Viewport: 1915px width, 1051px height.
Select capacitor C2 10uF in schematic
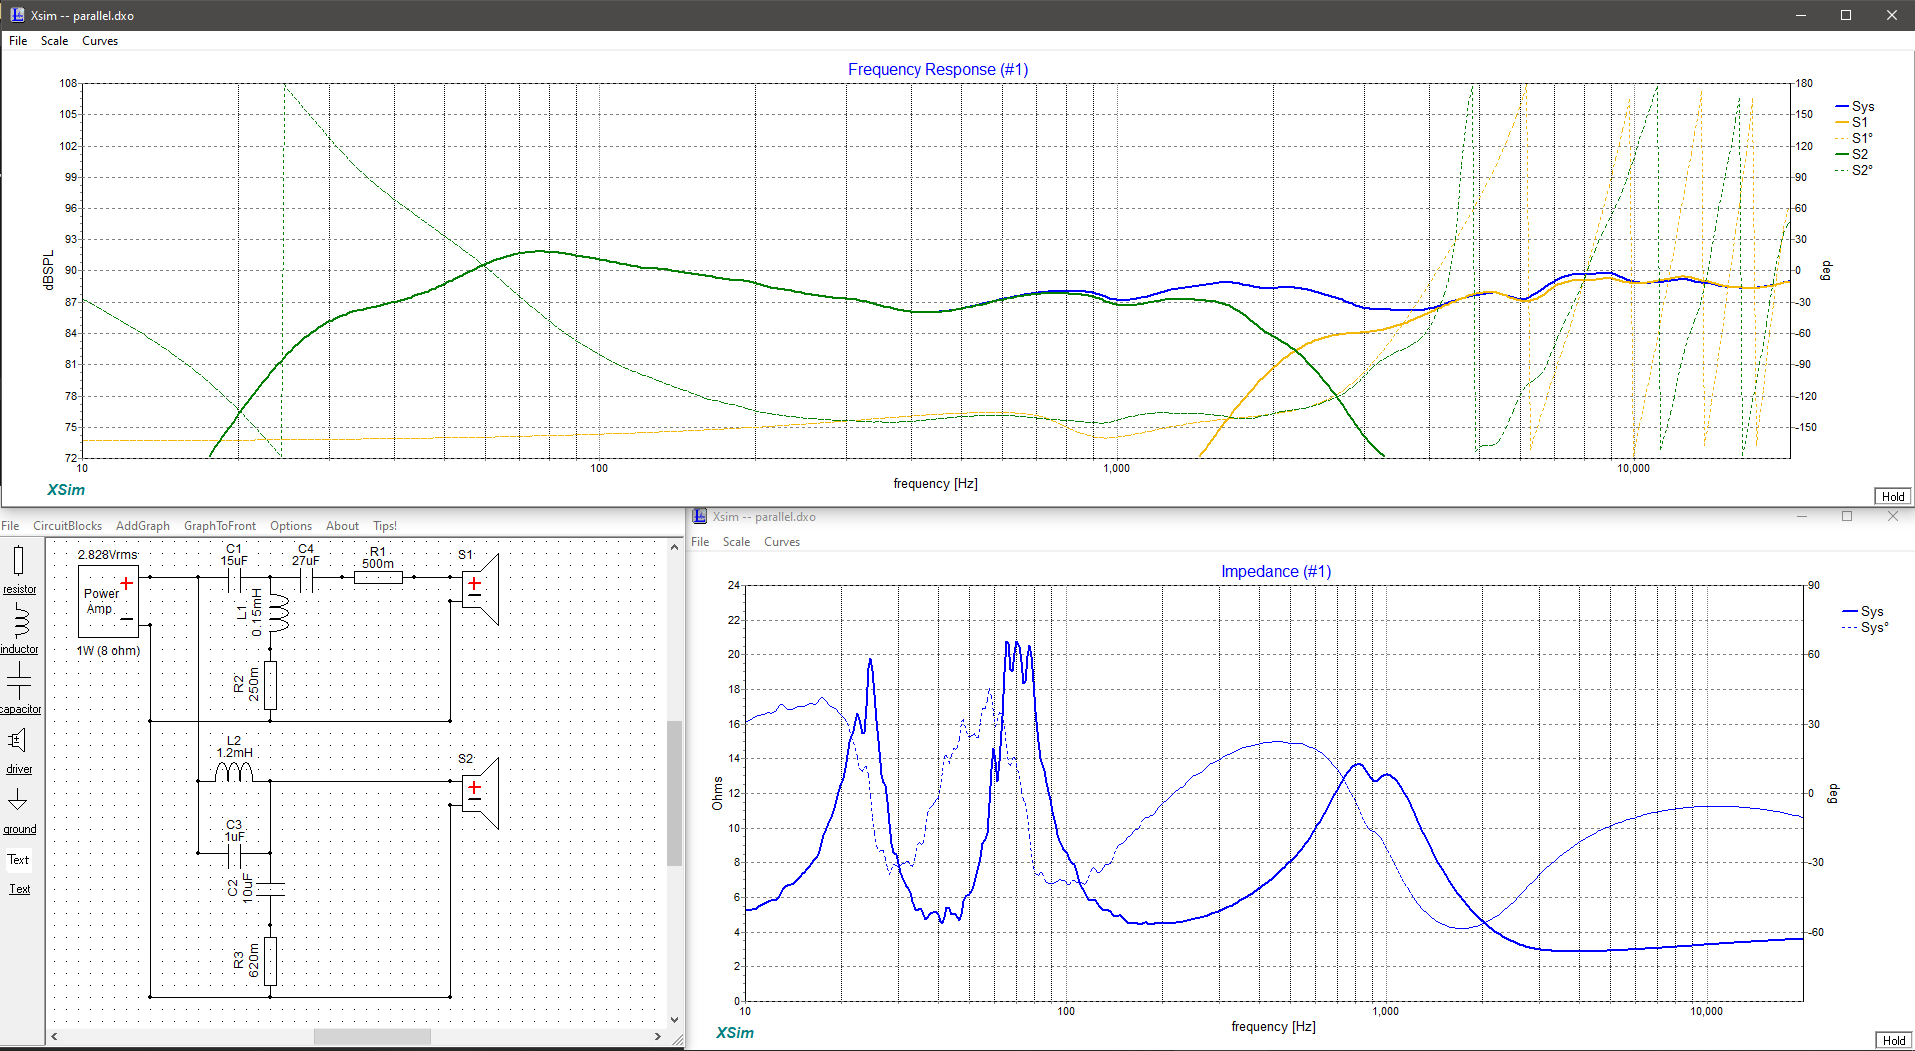click(270, 888)
